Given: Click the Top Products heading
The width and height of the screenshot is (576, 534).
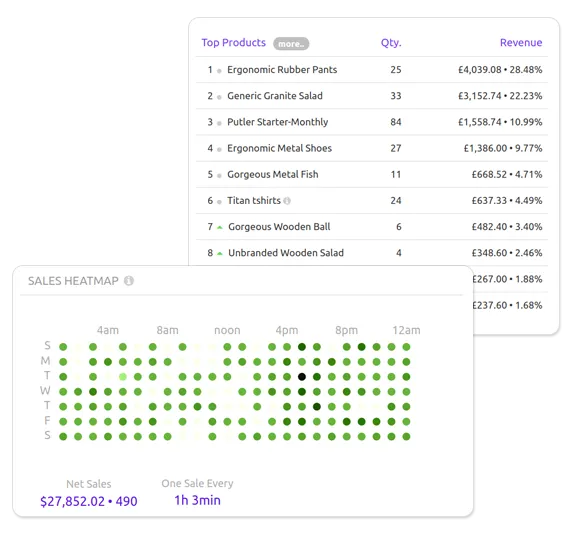Looking at the screenshot, I should tap(234, 43).
